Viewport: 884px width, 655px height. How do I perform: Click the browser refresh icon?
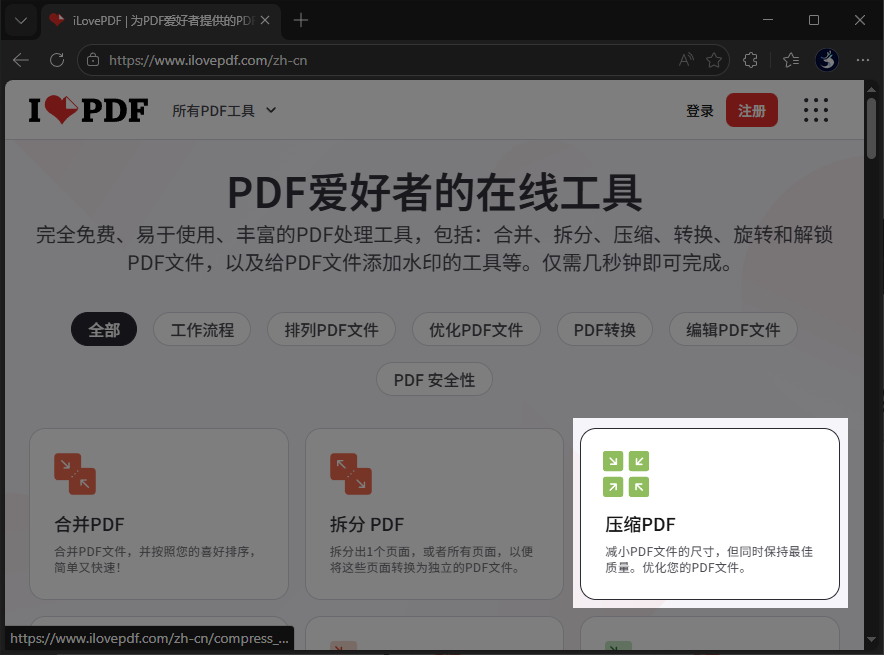57,60
